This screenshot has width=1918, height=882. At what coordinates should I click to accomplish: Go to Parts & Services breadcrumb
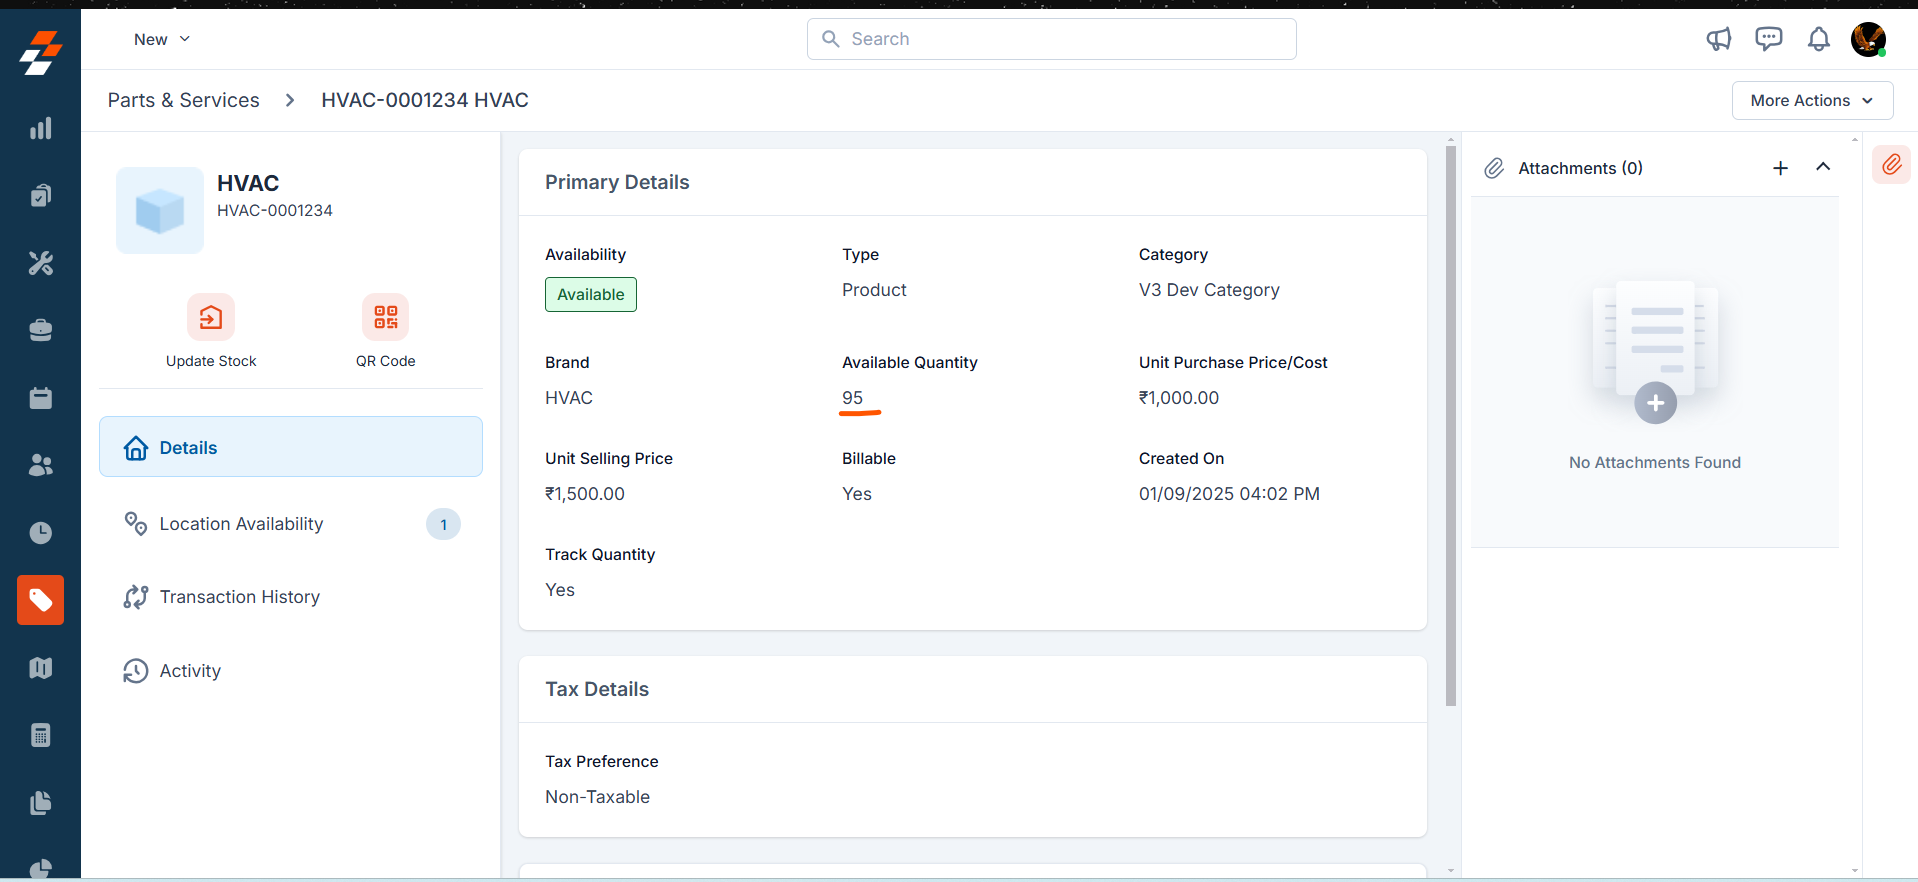(x=183, y=100)
